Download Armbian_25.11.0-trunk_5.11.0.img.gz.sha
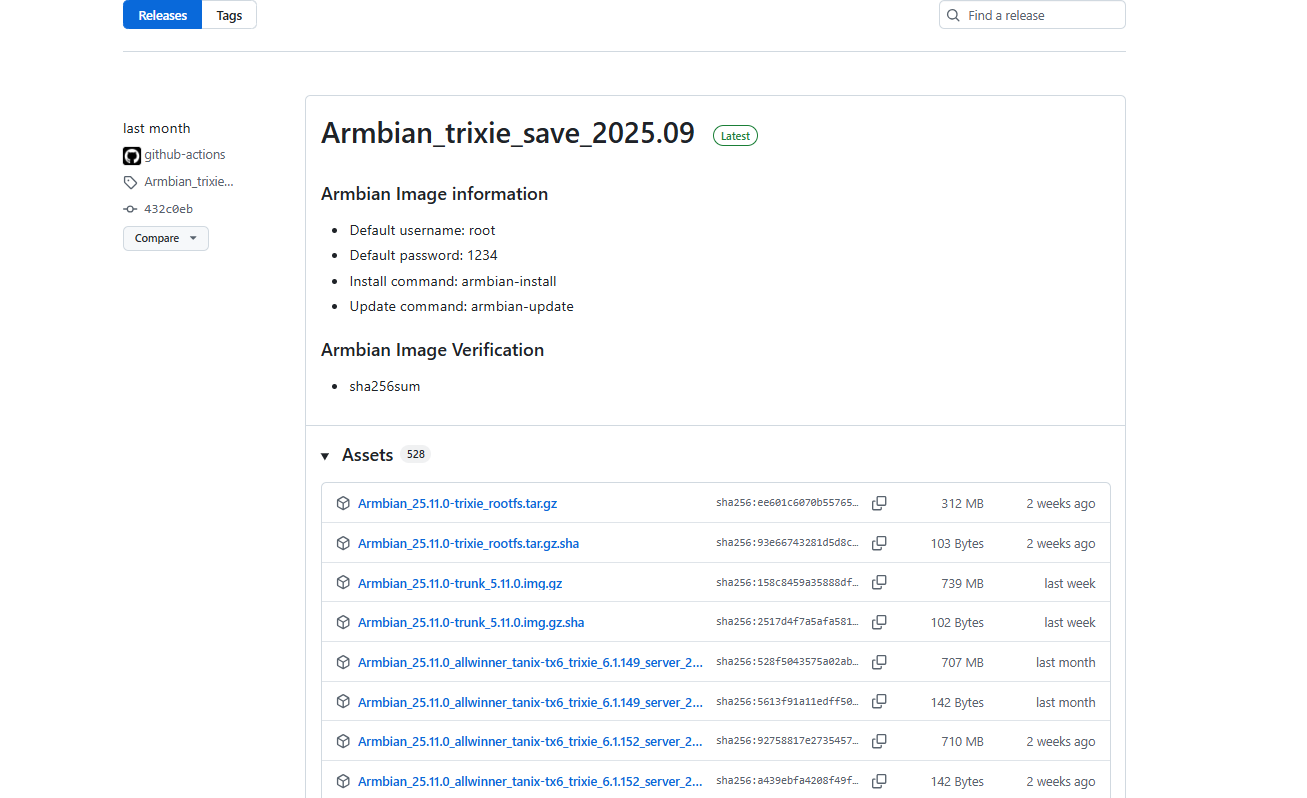This screenshot has height=798, width=1307. pyautogui.click(x=471, y=622)
